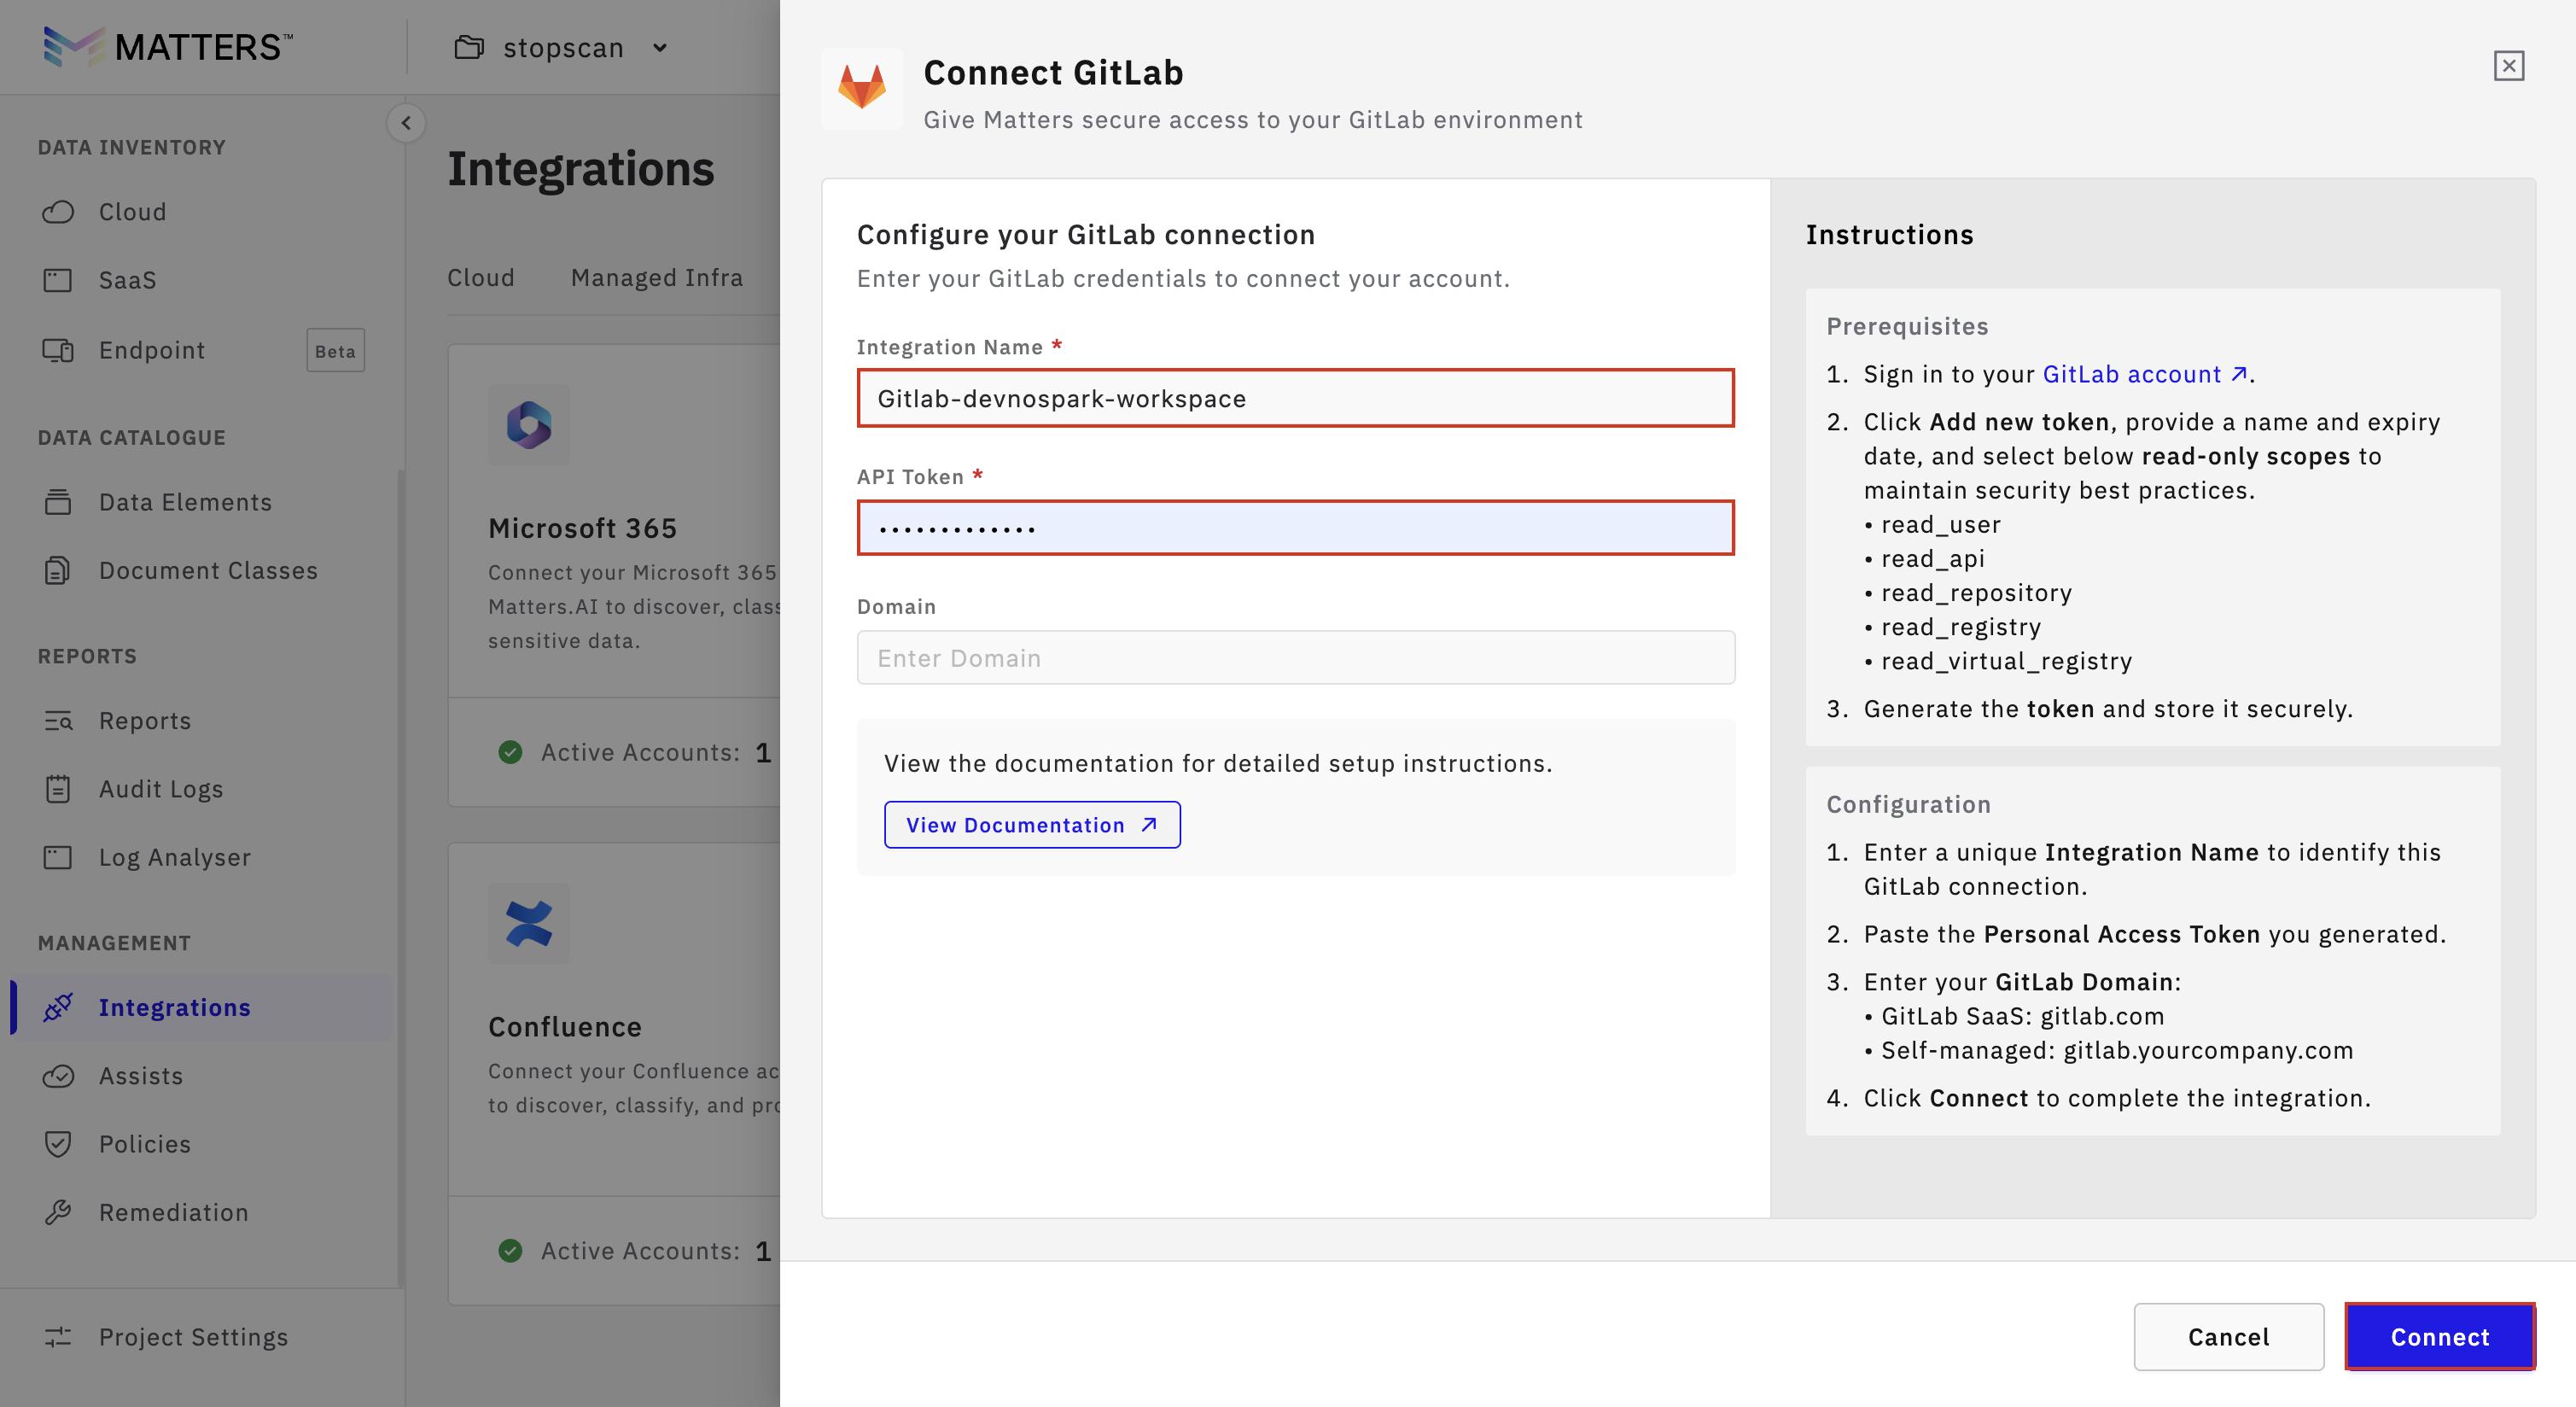Click the Audit Logs icon
2576x1407 pixels.
tap(58, 789)
